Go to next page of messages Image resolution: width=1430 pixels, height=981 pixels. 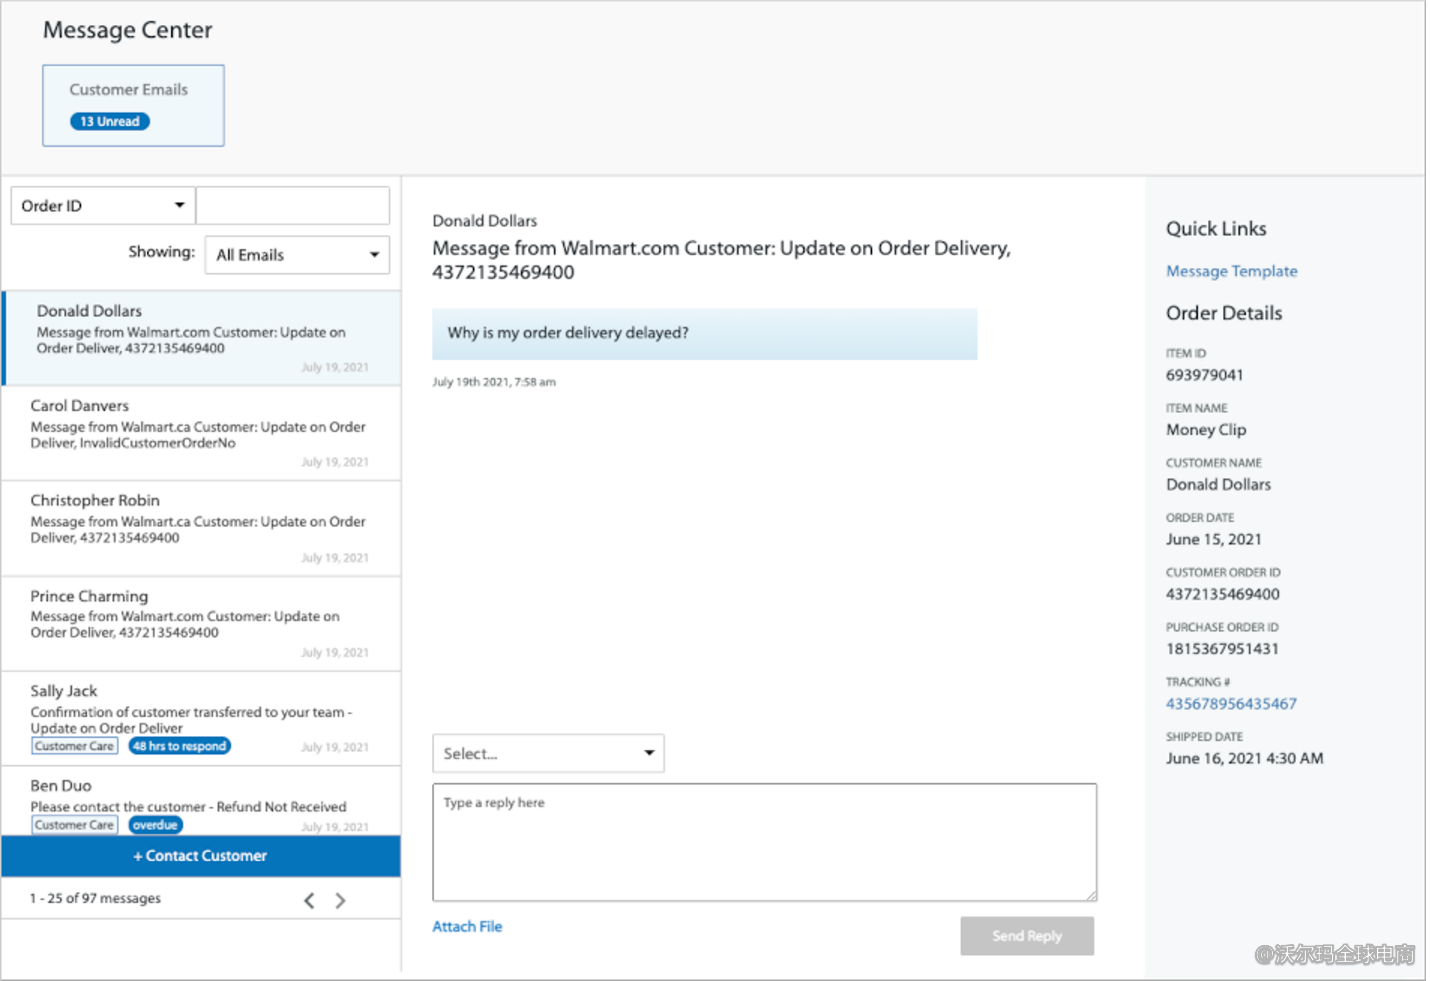pyautogui.click(x=341, y=900)
